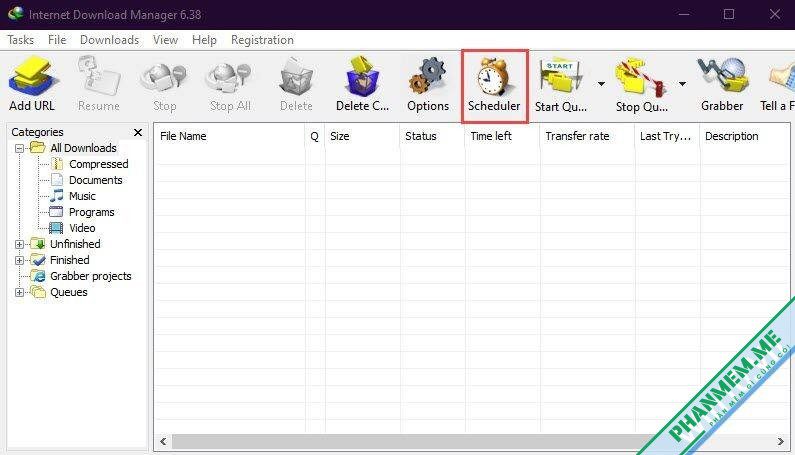Click horizontal scrollbar right arrow

tap(781, 441)
